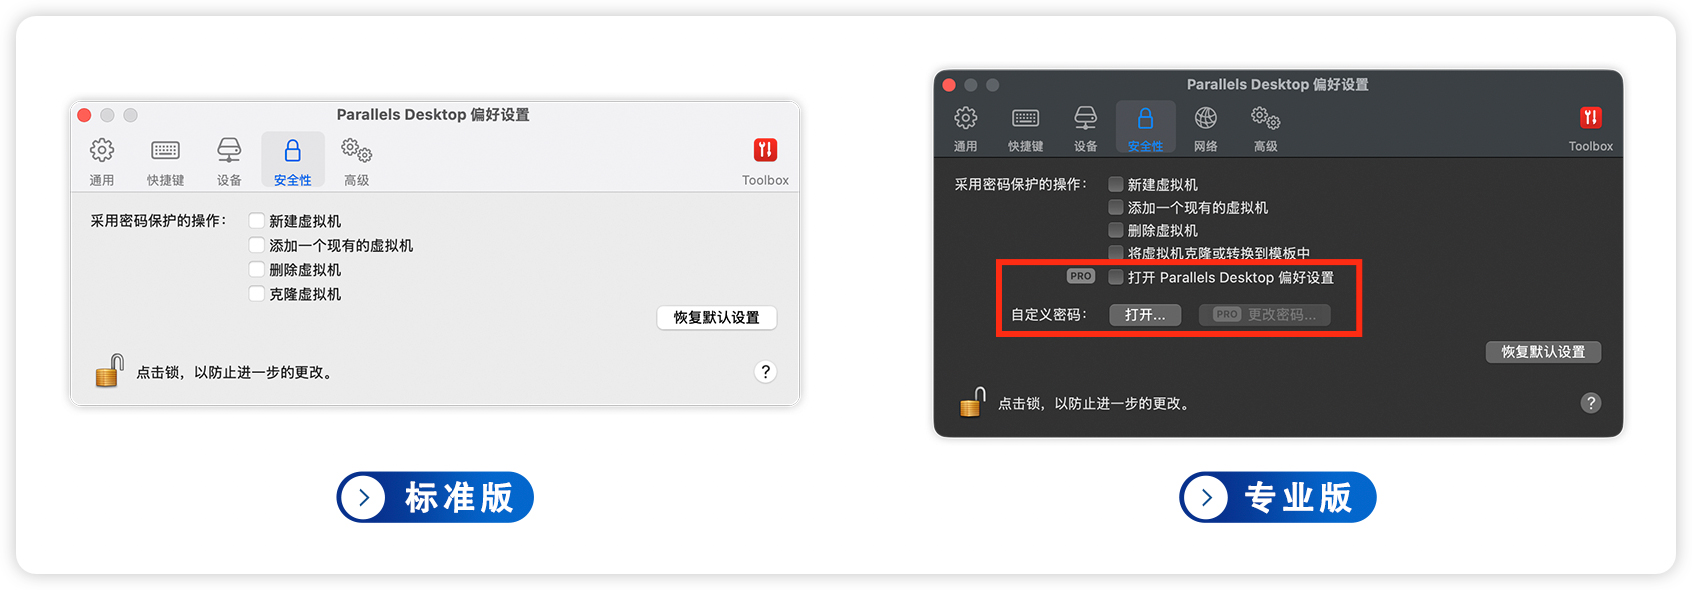The height and width of the screenshot is (590, 1692).
Task: Toggle 打开 Parallels Desktop 偏好设置 checkbox
Action: [1116, 277]
